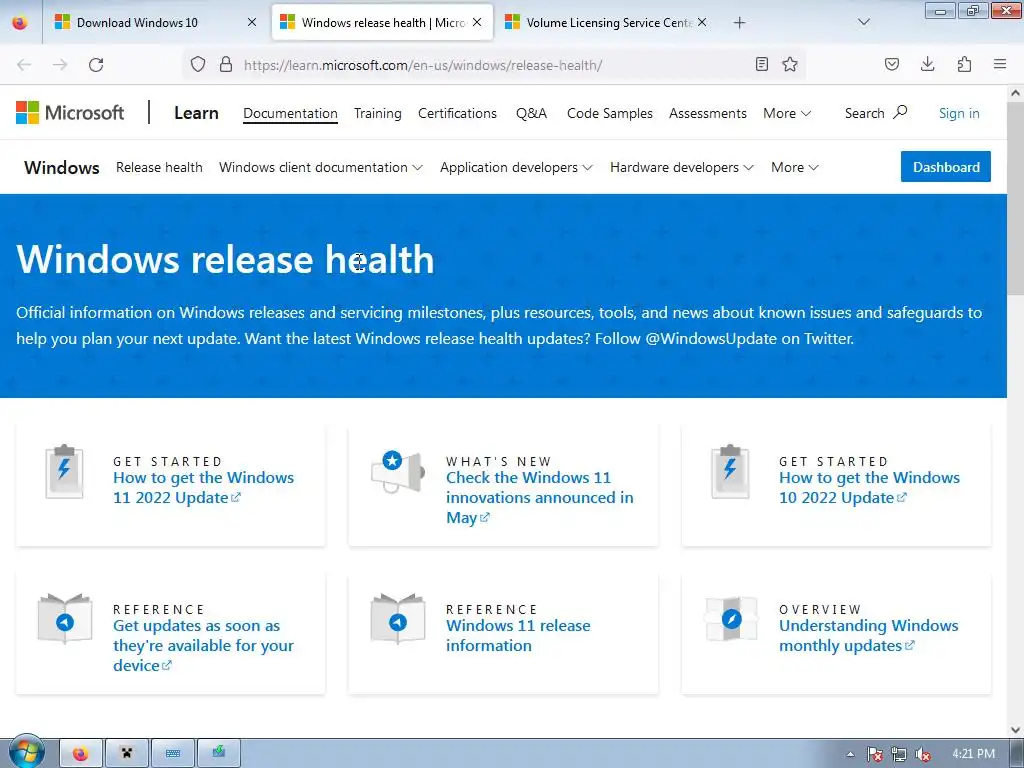Click the book icon beside Windows 11 release information
Image resolution: width=1024 pixels, height=768 pixels.
(398, 619)
